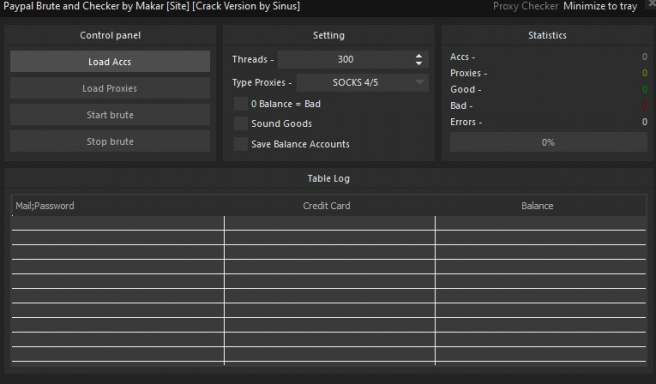
Task: Click the Load Accs button
Action: (110, 61)
